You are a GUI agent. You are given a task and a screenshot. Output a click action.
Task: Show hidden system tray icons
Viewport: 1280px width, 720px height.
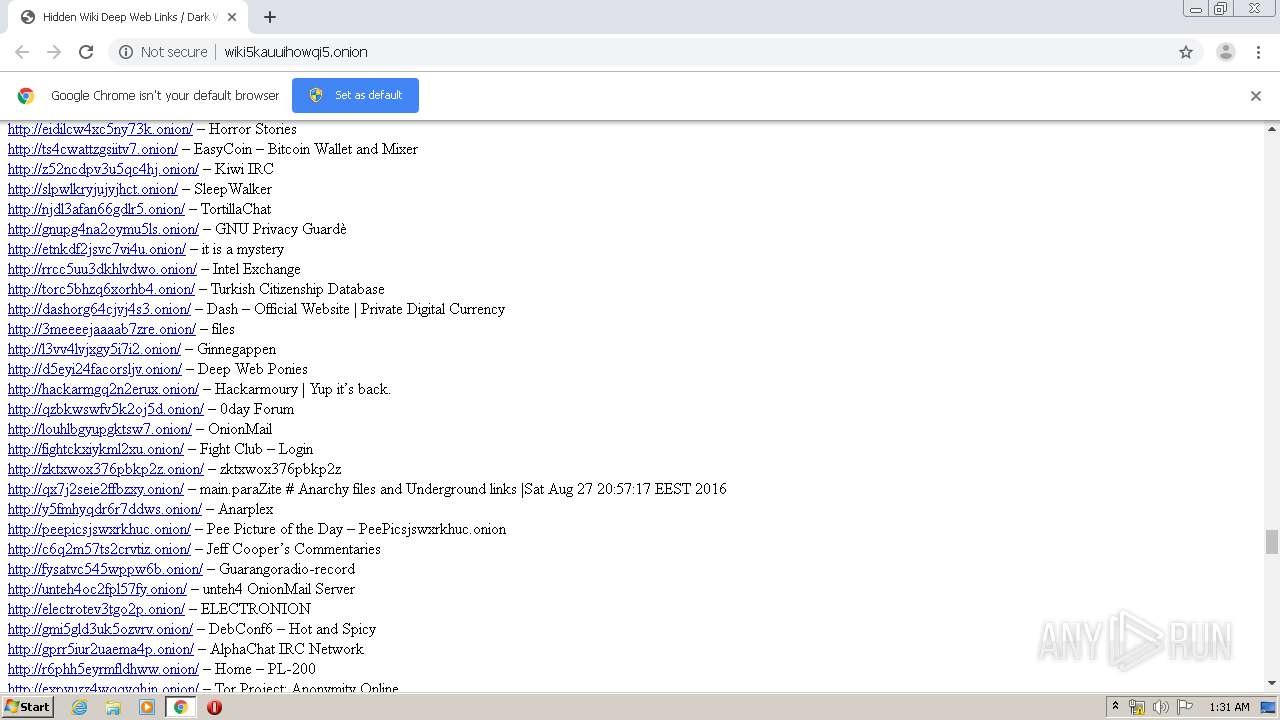click(1115, 707)
